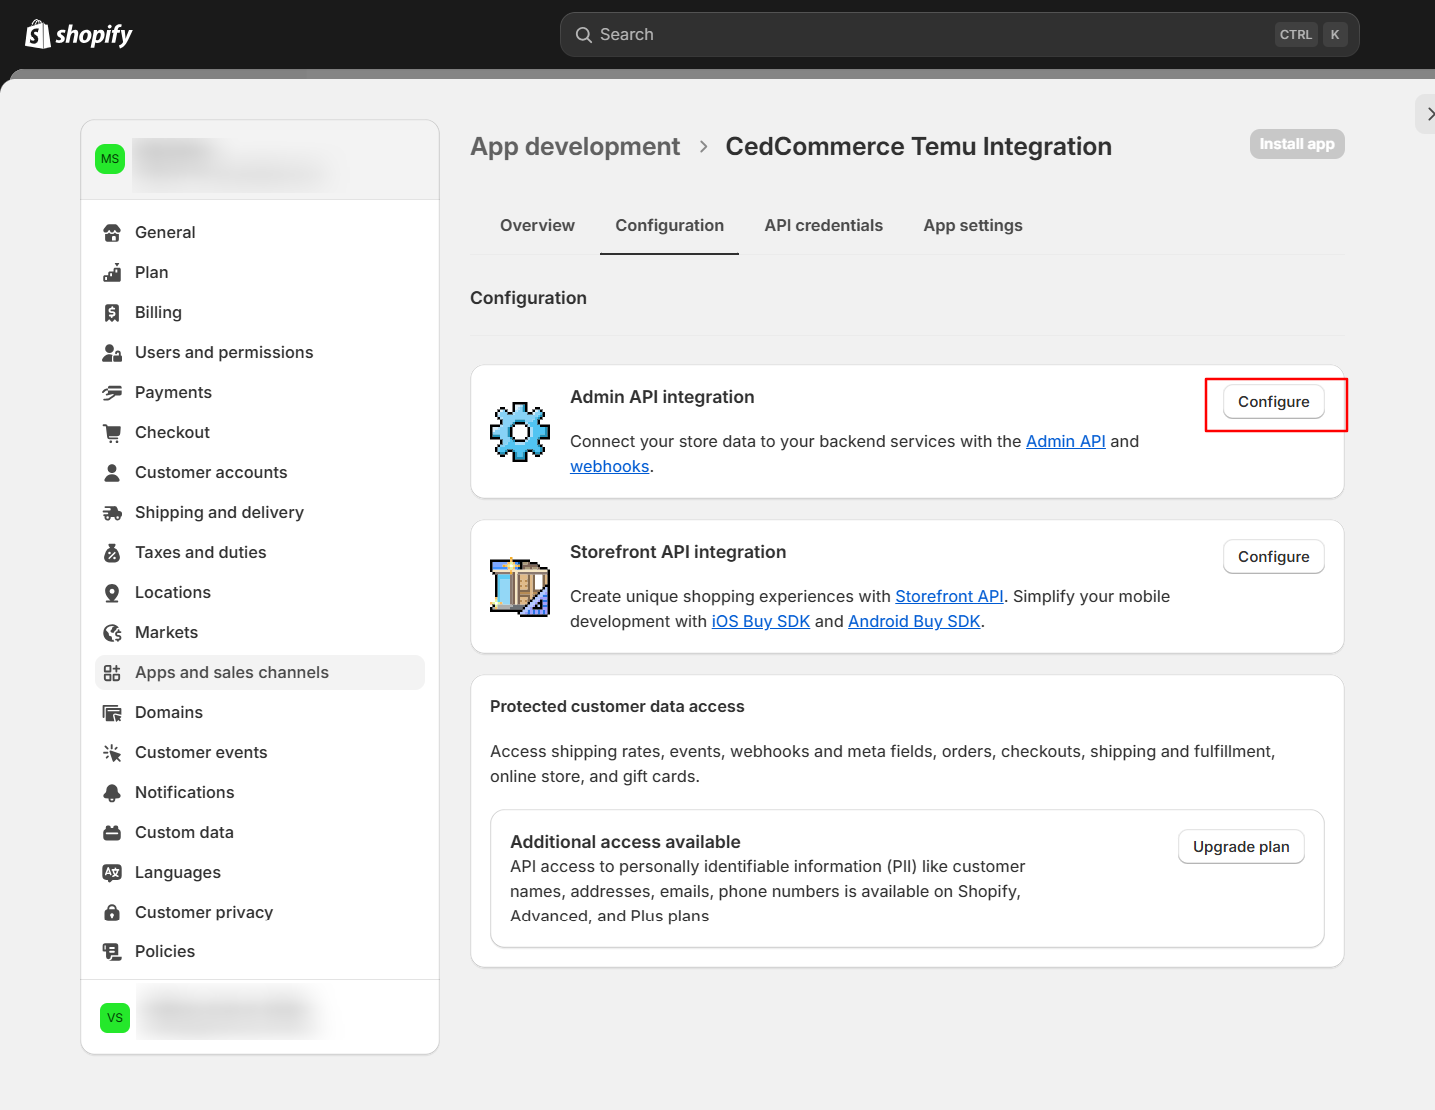This screenshot has width=1435, height=1110.
Task: Click the Search input field
Action: tap(960, 35)
